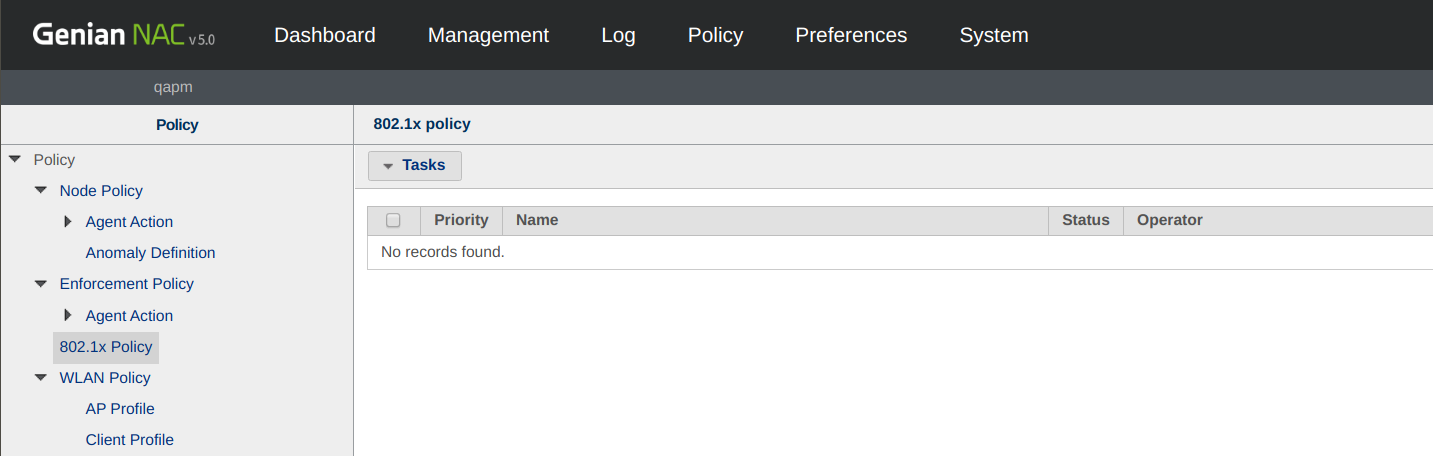Tick the select-all checkbox in table header

[393, 221]
